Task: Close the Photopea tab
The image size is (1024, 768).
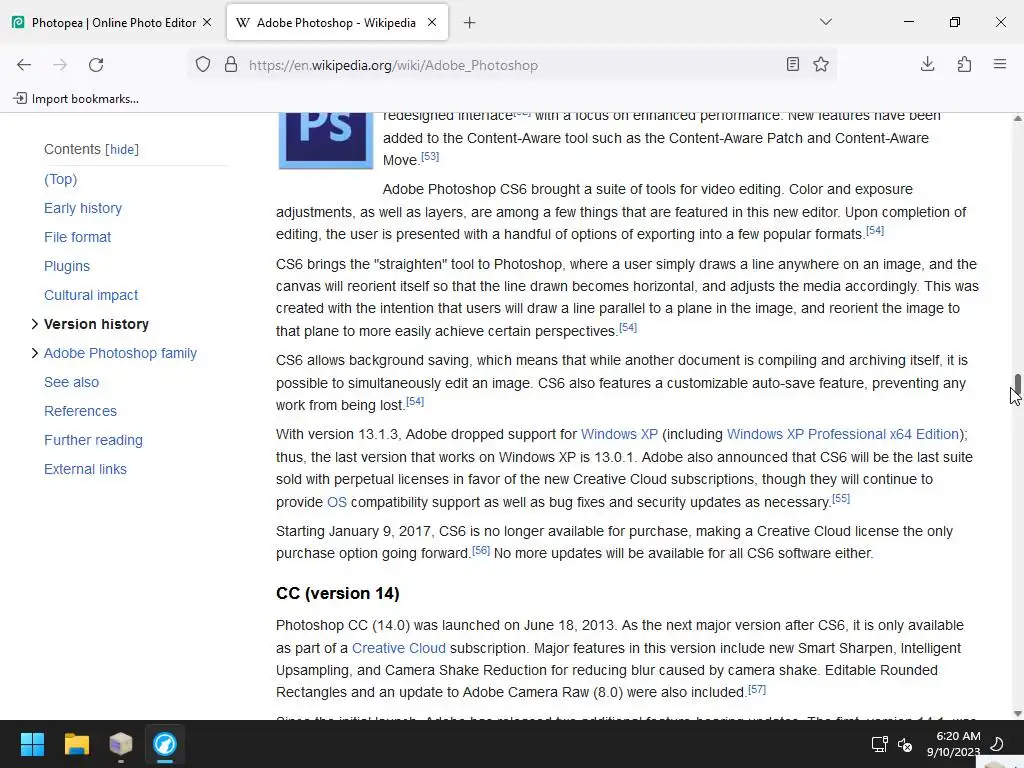Action: 207,22
